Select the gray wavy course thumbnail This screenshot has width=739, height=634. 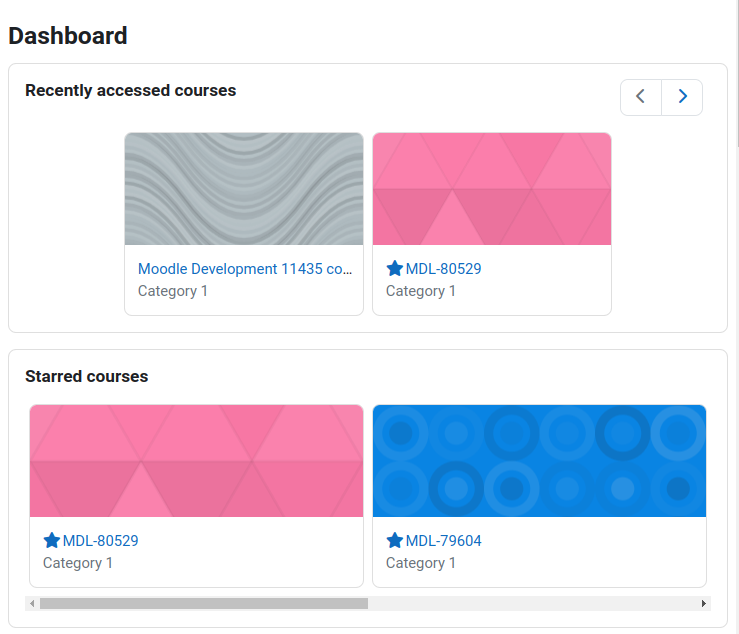click(x=244, y=189)
